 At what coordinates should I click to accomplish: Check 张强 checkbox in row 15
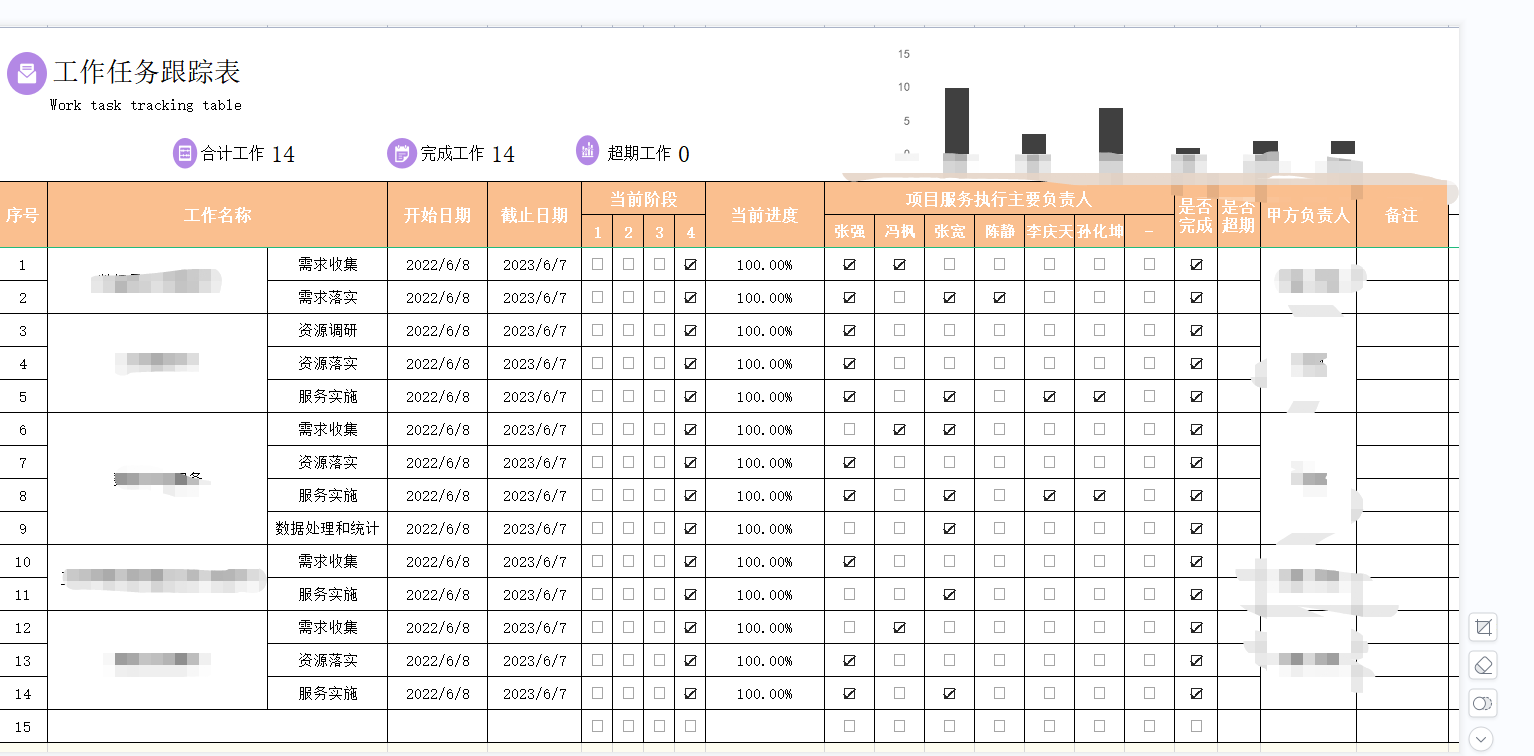pos(849,726)
